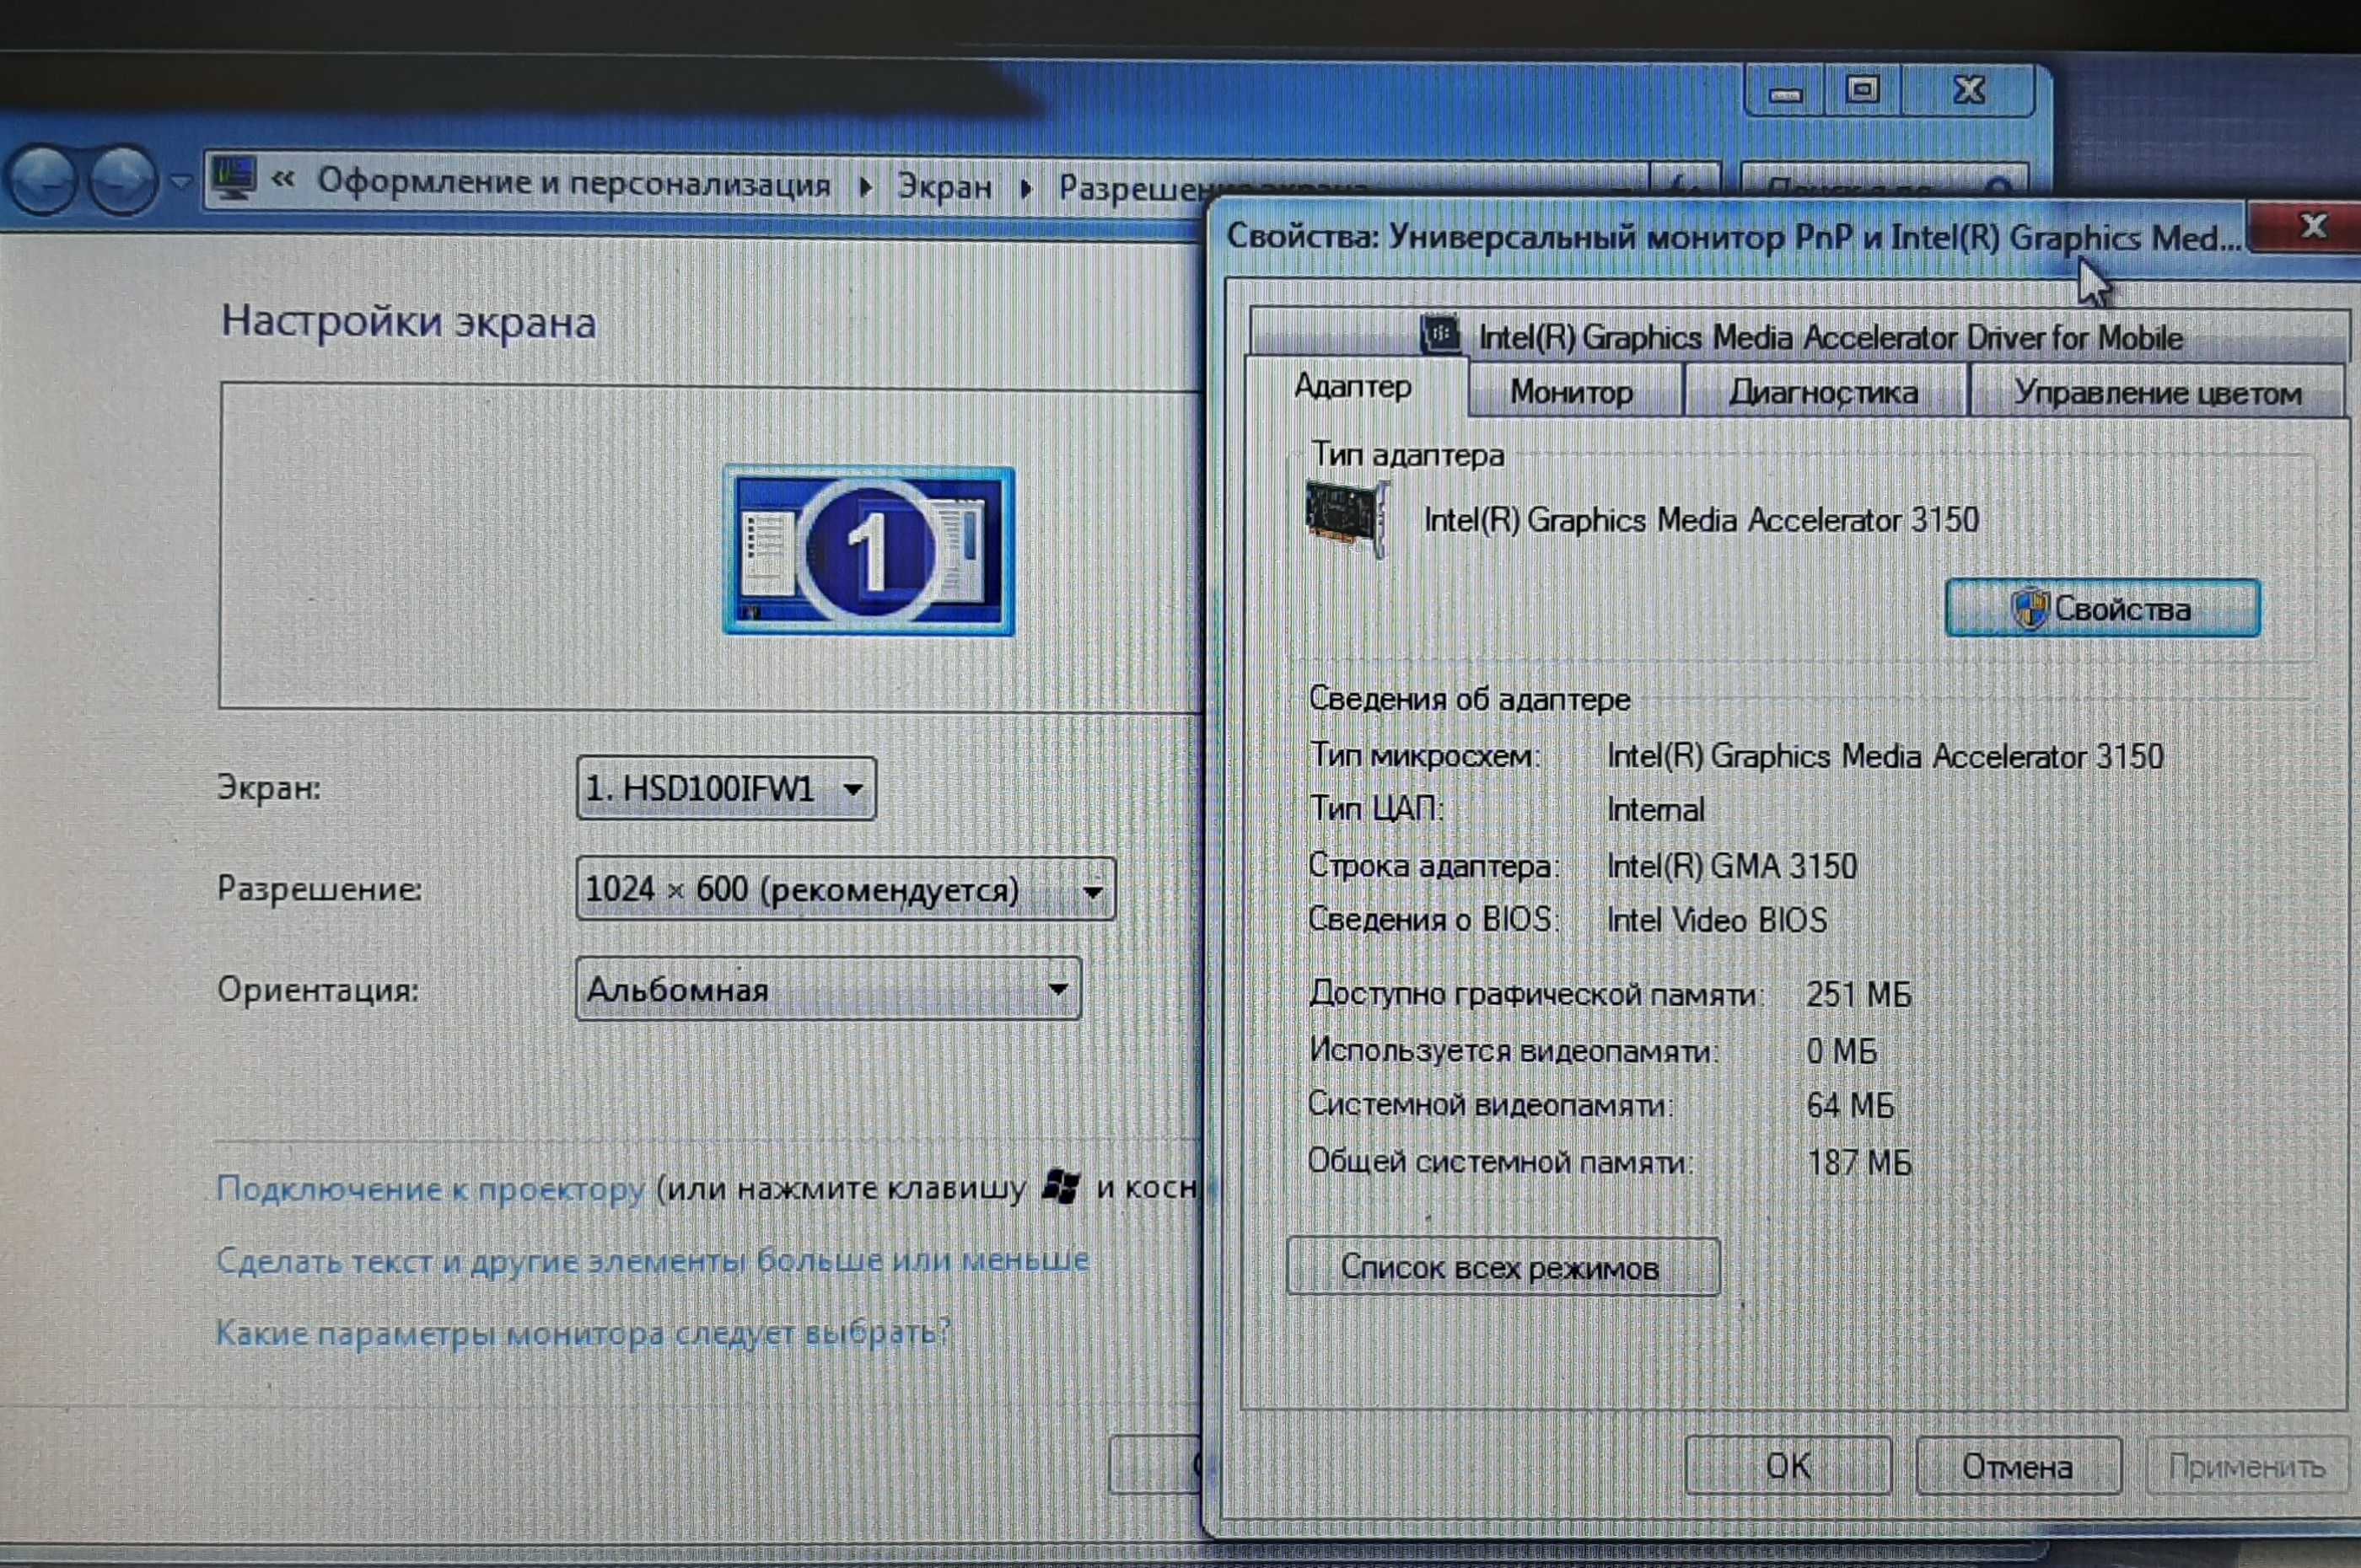
Task: Click '251 МБ' available graphics memory value
Action: pos(1858,995)
